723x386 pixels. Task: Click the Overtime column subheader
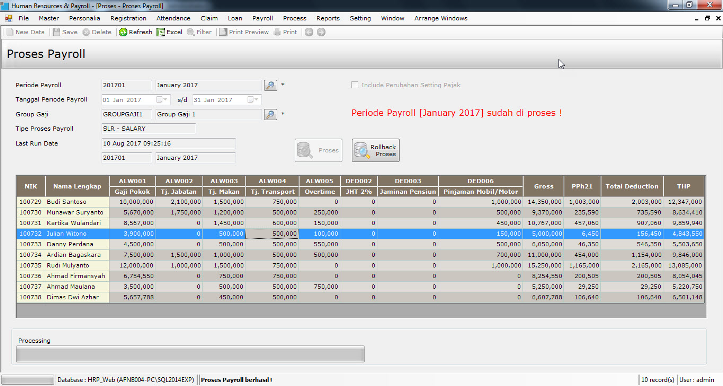point(320,192)
